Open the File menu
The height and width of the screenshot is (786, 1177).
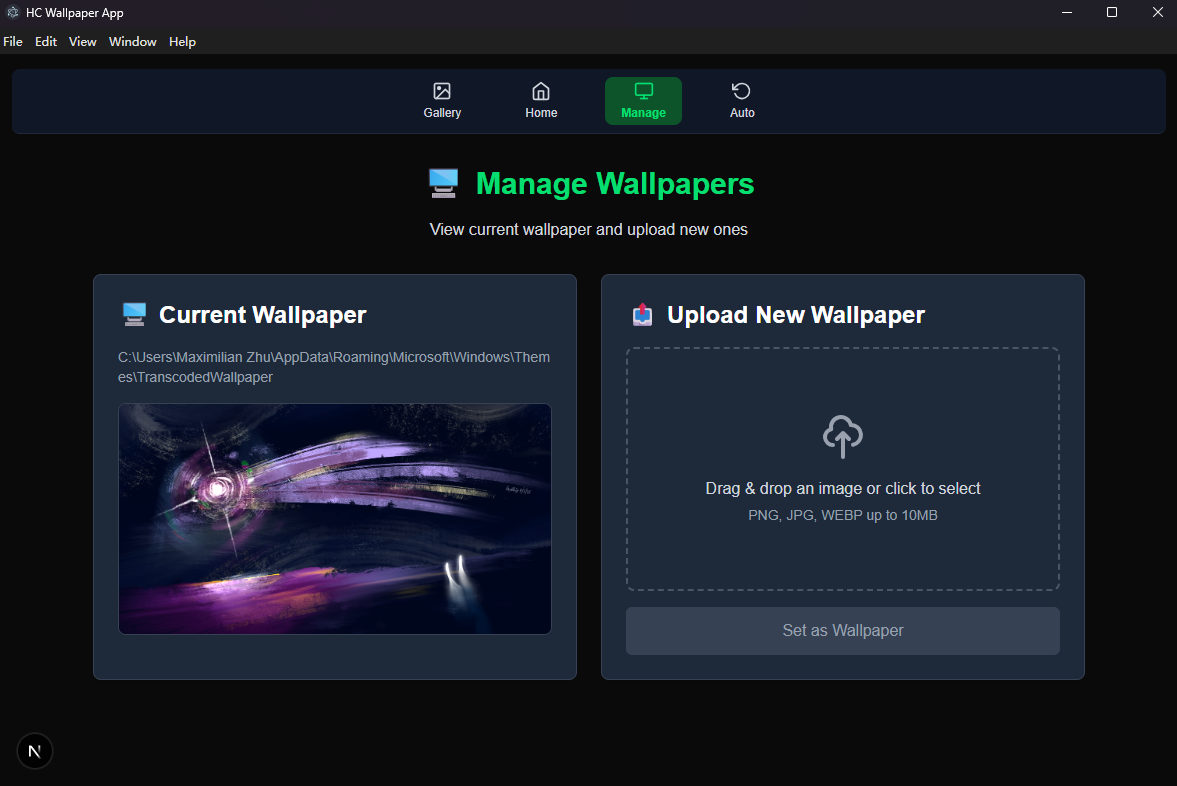click(x=13, y=41)
